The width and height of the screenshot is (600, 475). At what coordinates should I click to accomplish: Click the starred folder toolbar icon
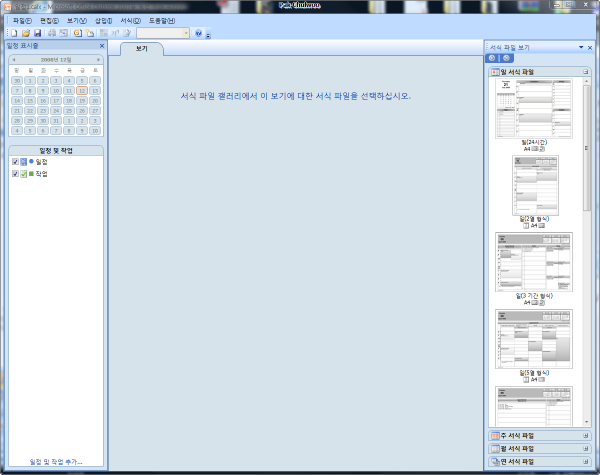90,33
